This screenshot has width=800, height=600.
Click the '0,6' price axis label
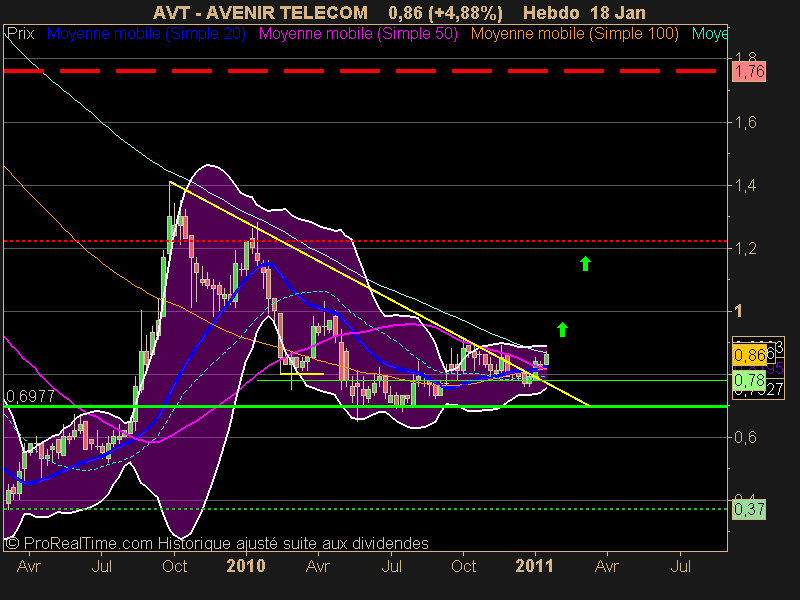(745, 438)
